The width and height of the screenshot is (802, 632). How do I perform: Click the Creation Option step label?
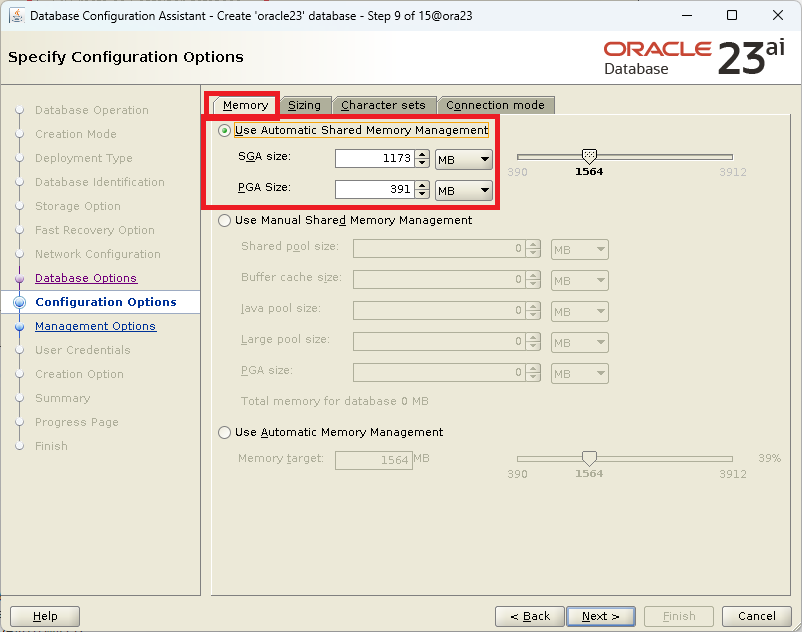(x=79, y=374)
